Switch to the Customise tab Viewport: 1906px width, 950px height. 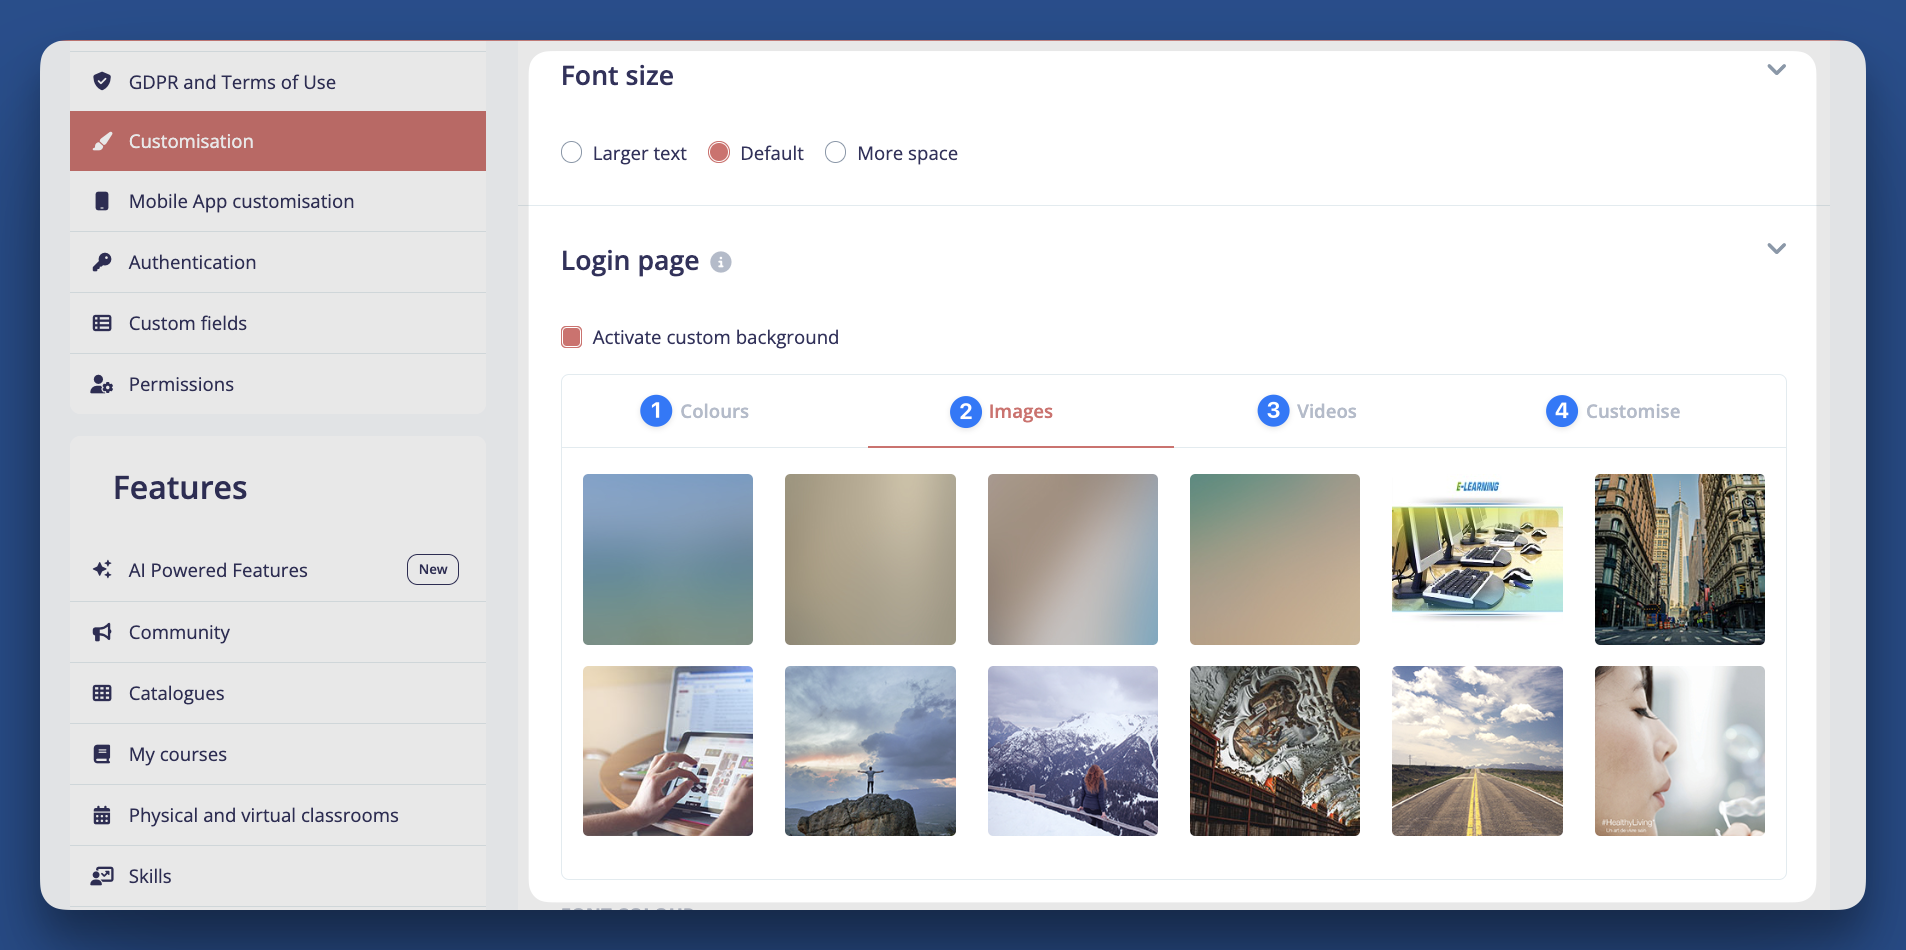click(x=1632, y=411)
